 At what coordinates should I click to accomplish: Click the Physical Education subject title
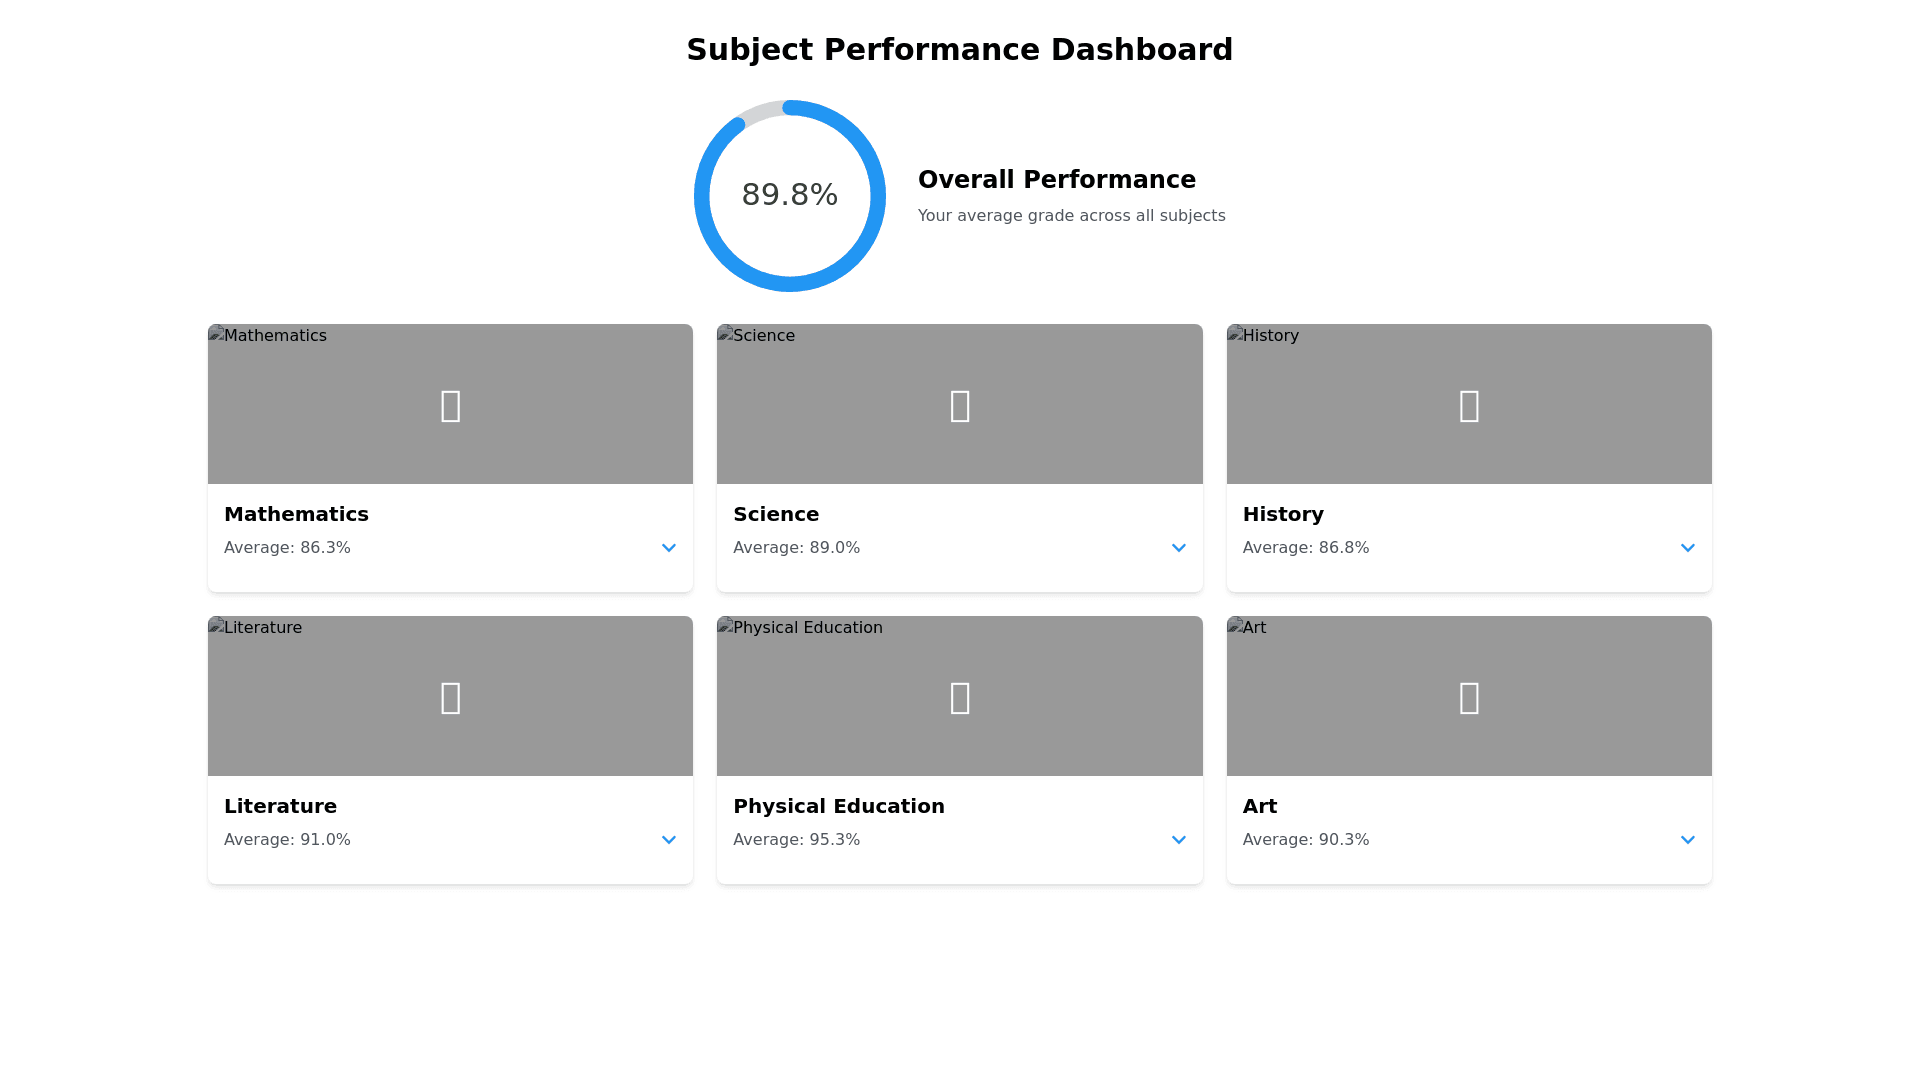coord(838,806)
